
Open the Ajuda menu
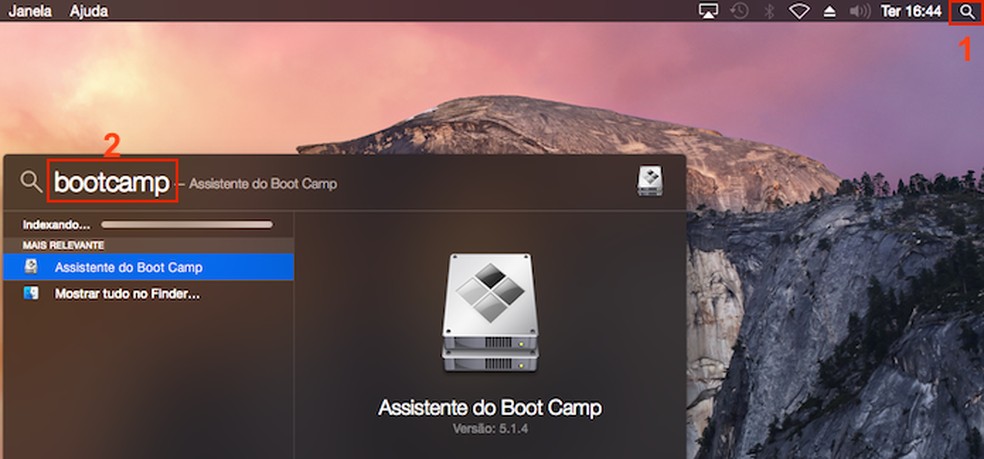(88, 11)
